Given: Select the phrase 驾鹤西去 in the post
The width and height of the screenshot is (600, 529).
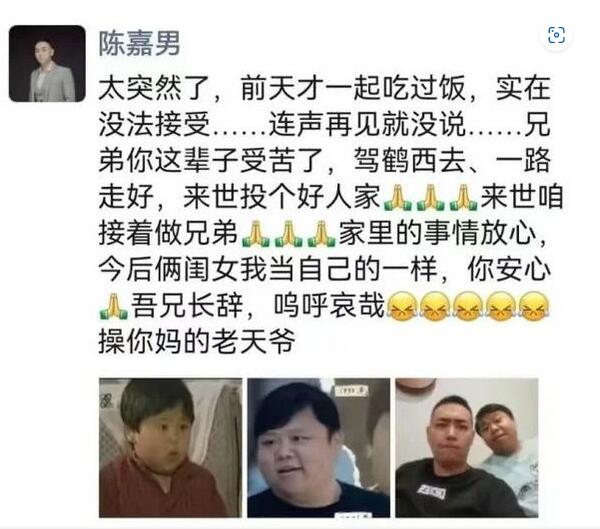Looking at the screenshot, I should [x=409, y=161].
